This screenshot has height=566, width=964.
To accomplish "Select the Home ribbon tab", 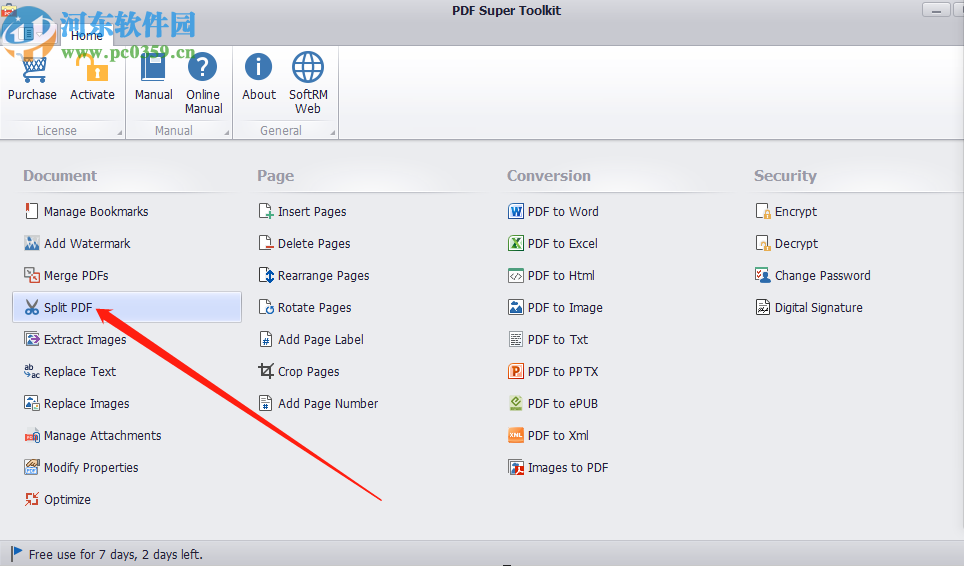I will [x=87, y=36].
